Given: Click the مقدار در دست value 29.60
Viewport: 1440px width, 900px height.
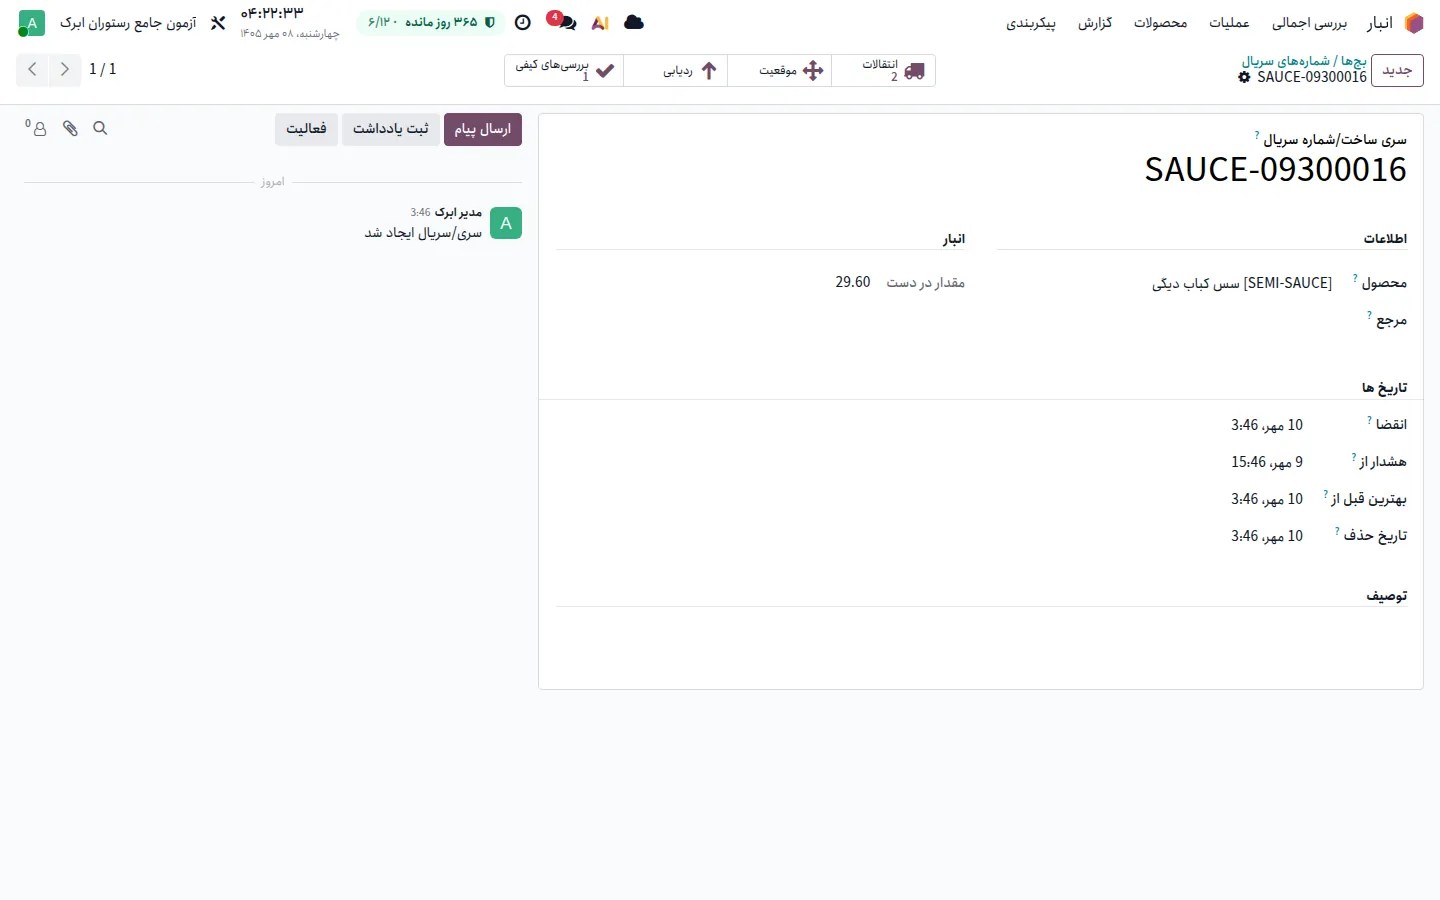Looking at the screenshot, I should coord(853,282).
